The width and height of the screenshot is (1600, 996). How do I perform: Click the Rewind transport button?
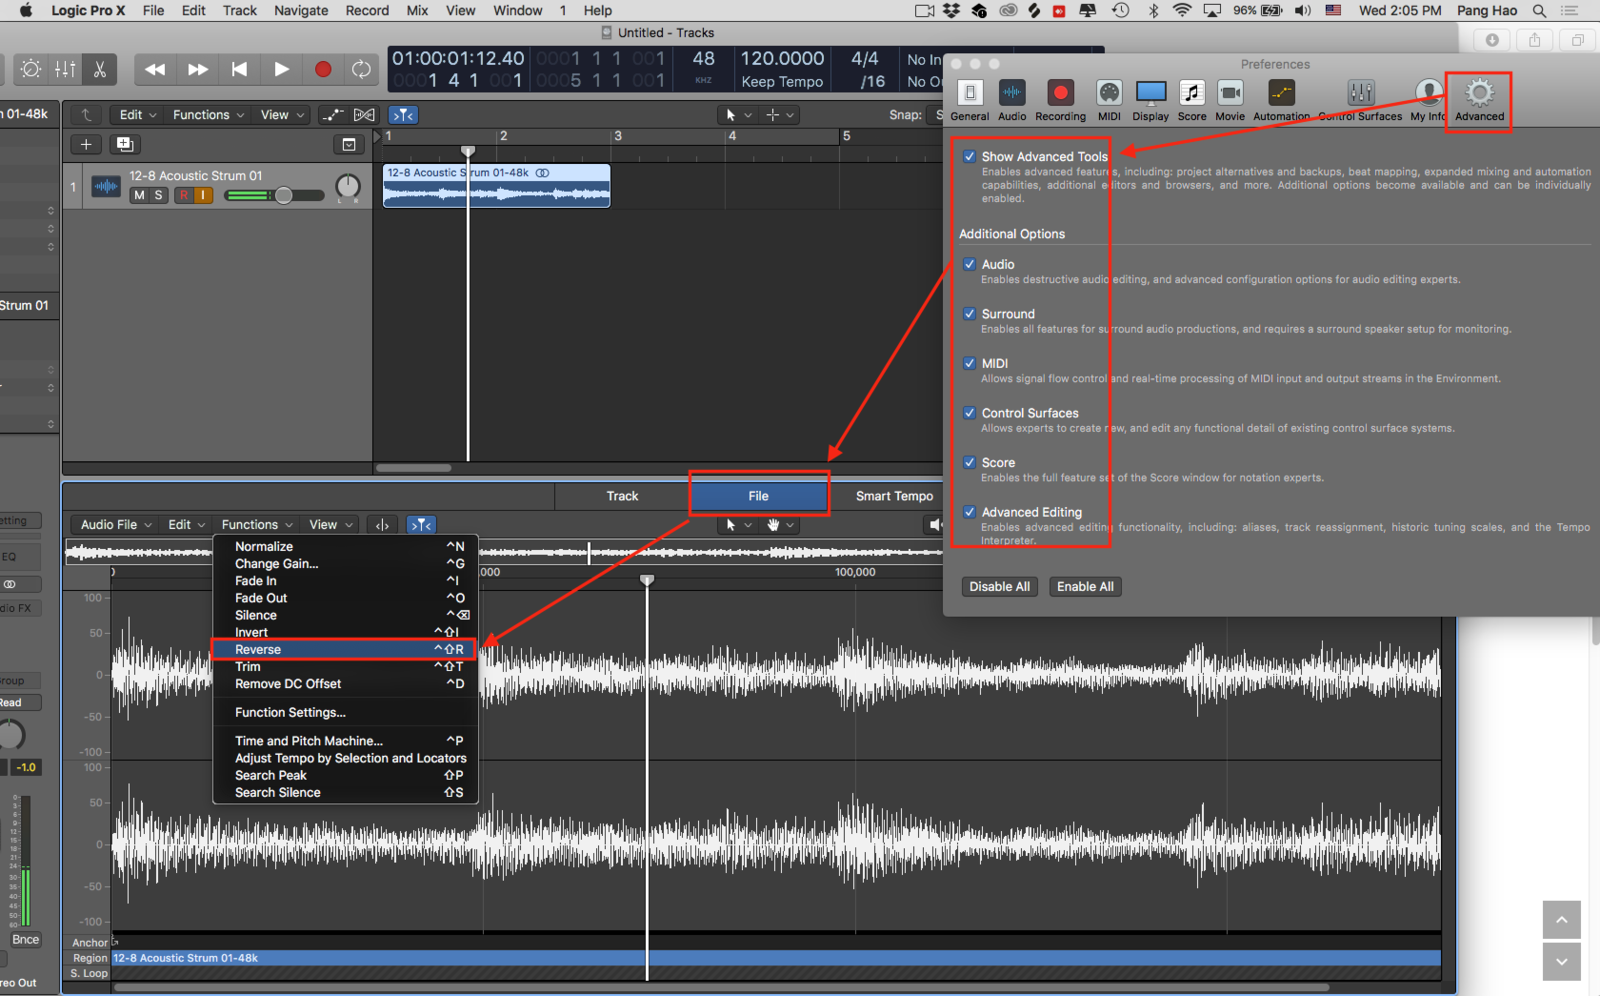point(155,69)
